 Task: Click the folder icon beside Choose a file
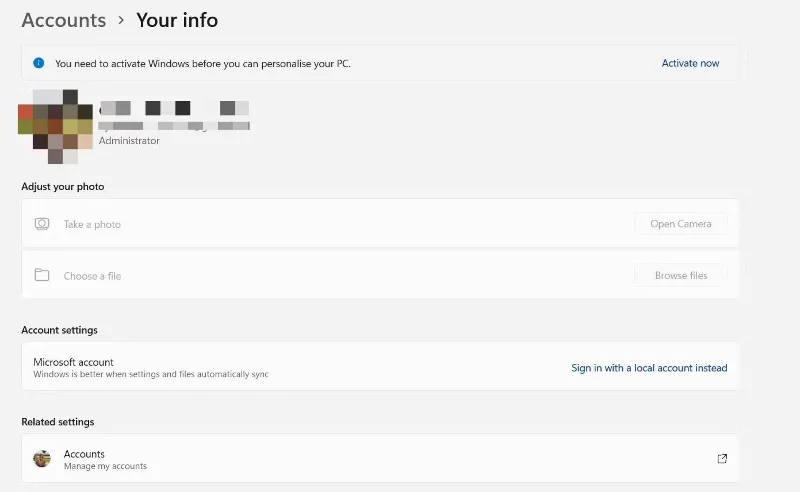(42, 275)
